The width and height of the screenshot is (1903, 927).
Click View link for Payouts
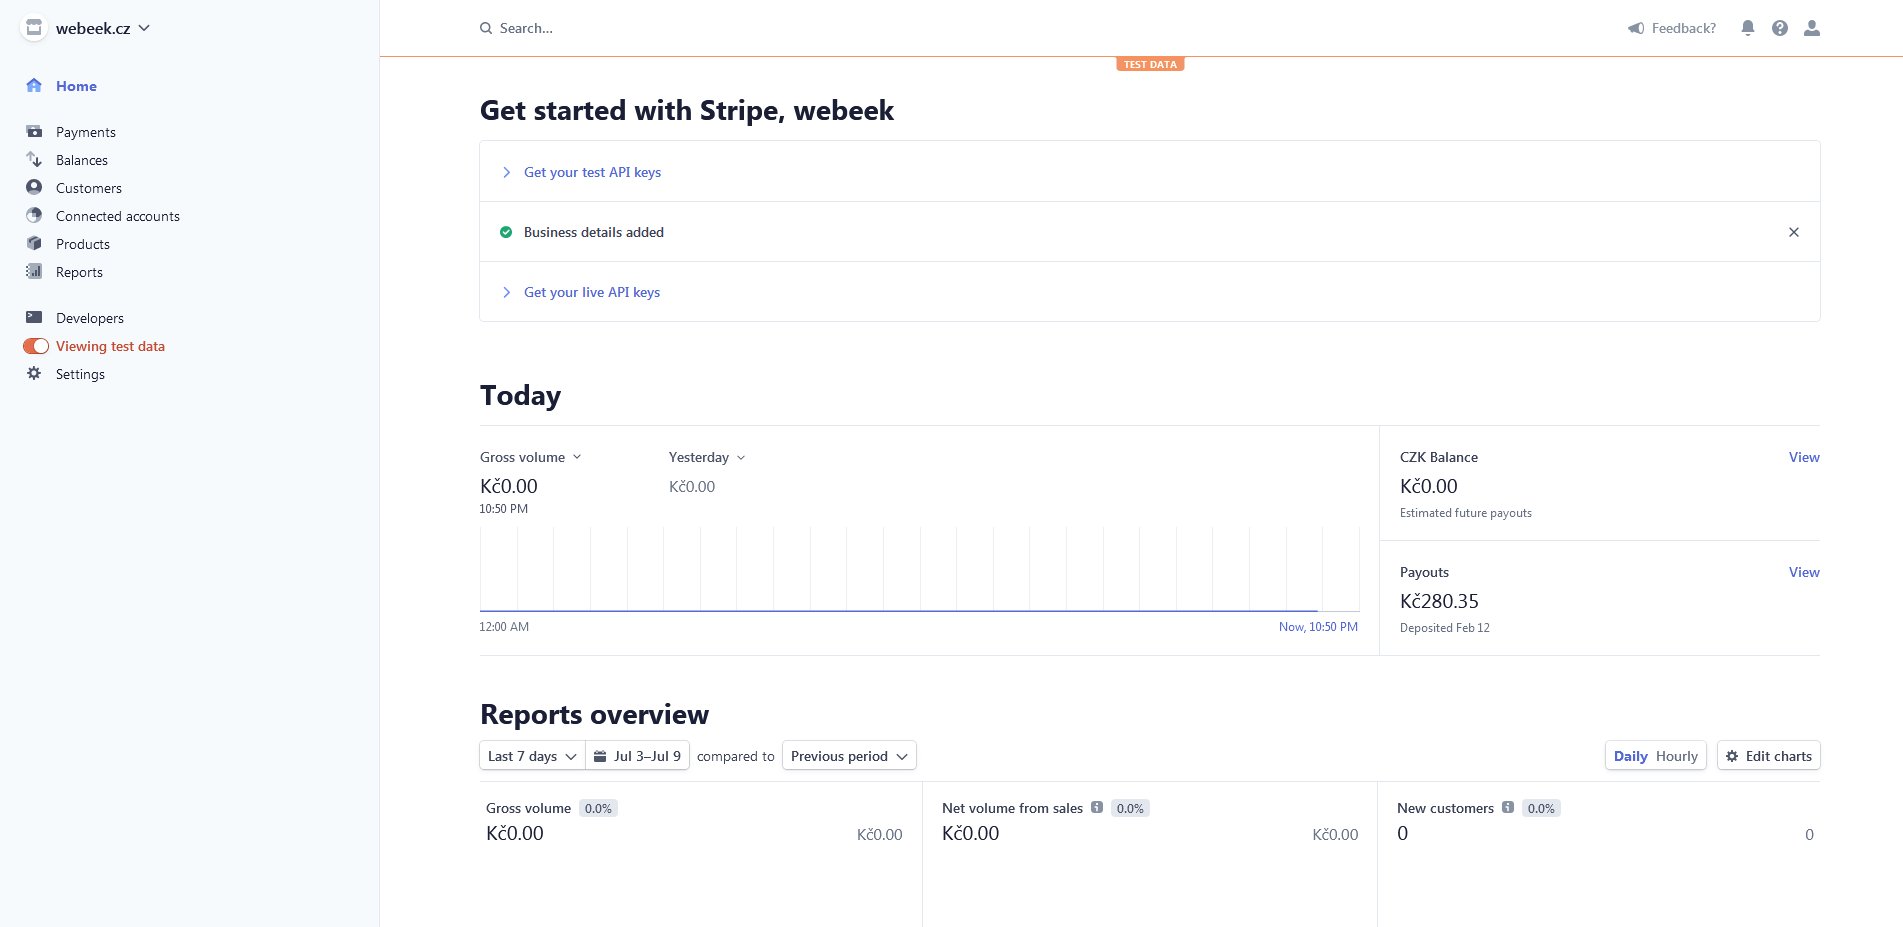[1804, 572]
